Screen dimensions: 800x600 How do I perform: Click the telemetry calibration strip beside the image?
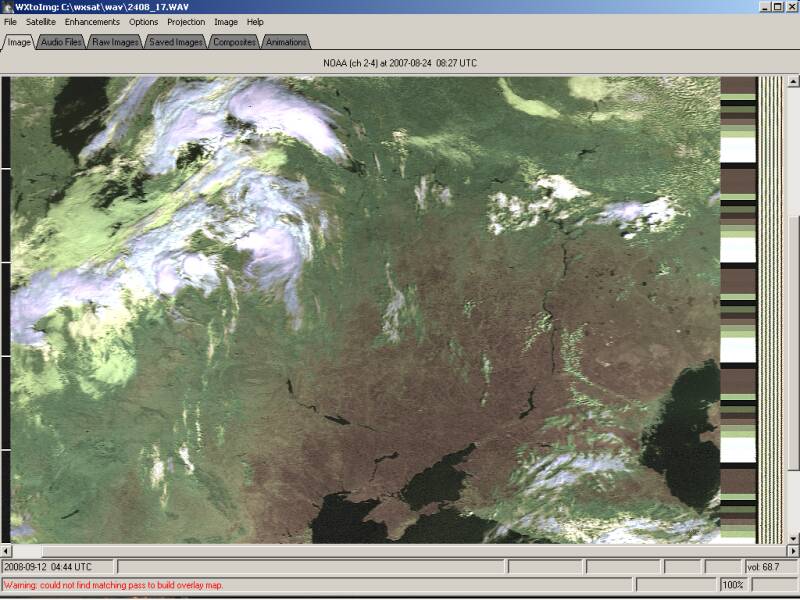click(738, 310)
